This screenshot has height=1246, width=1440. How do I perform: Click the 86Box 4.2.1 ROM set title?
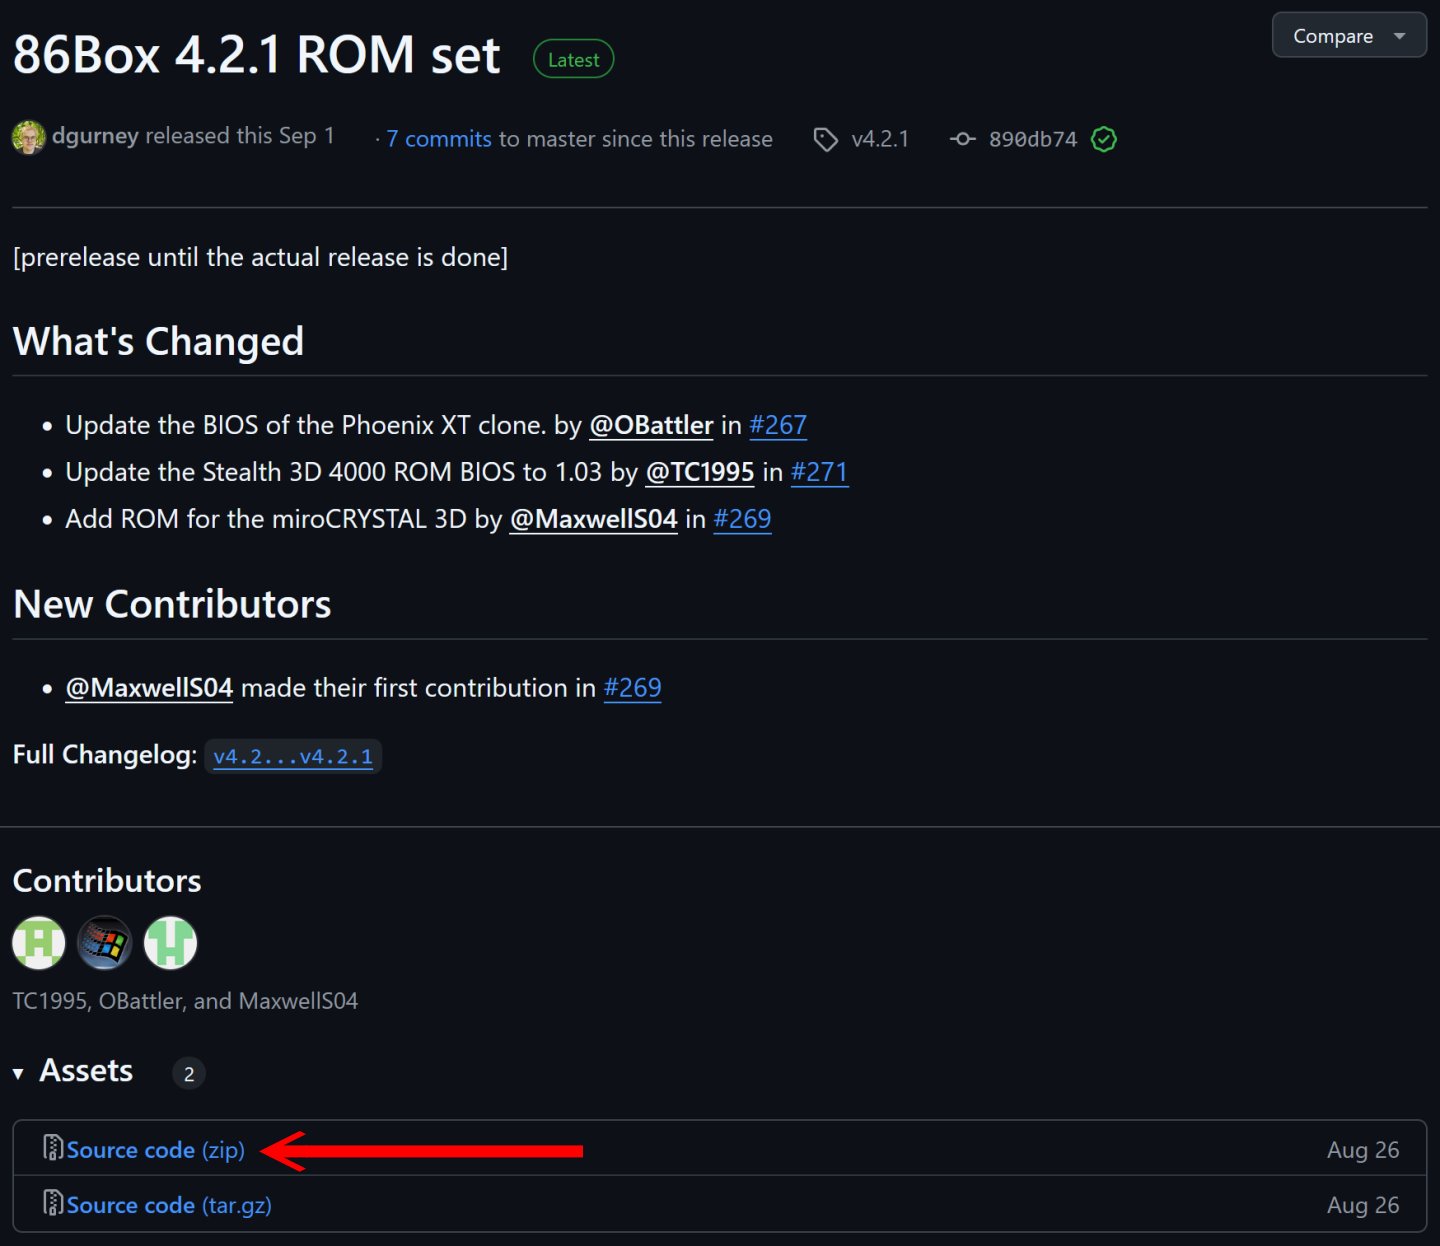256,55
